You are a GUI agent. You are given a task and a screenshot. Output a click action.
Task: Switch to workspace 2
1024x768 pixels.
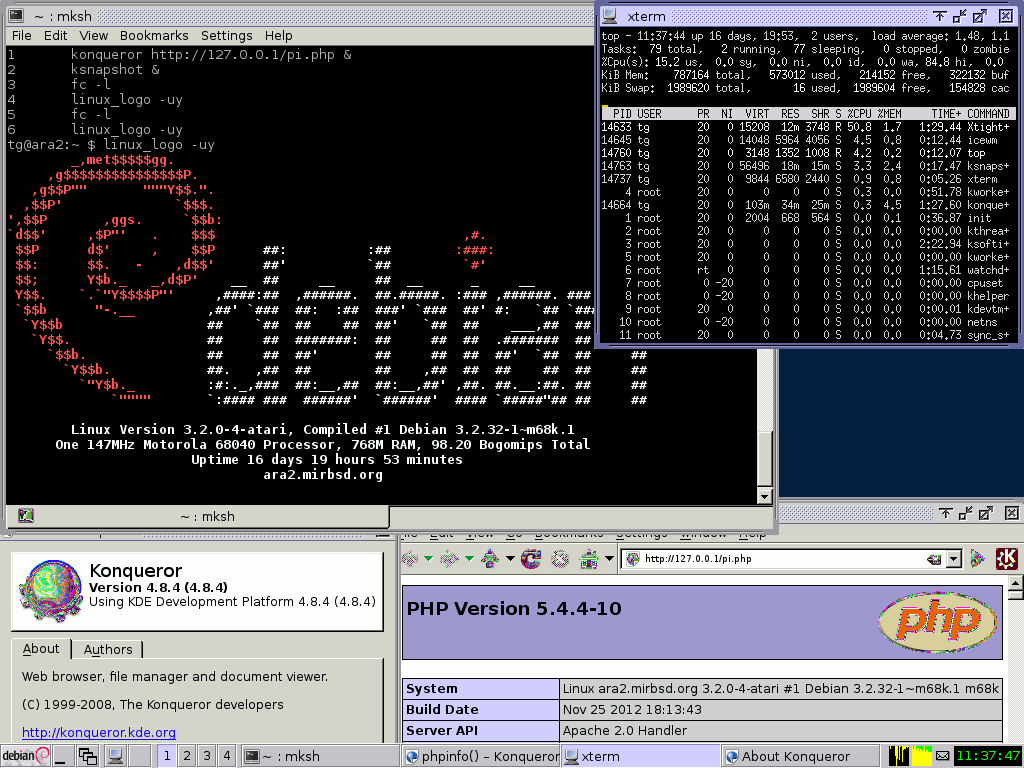(x=187, y=756)
